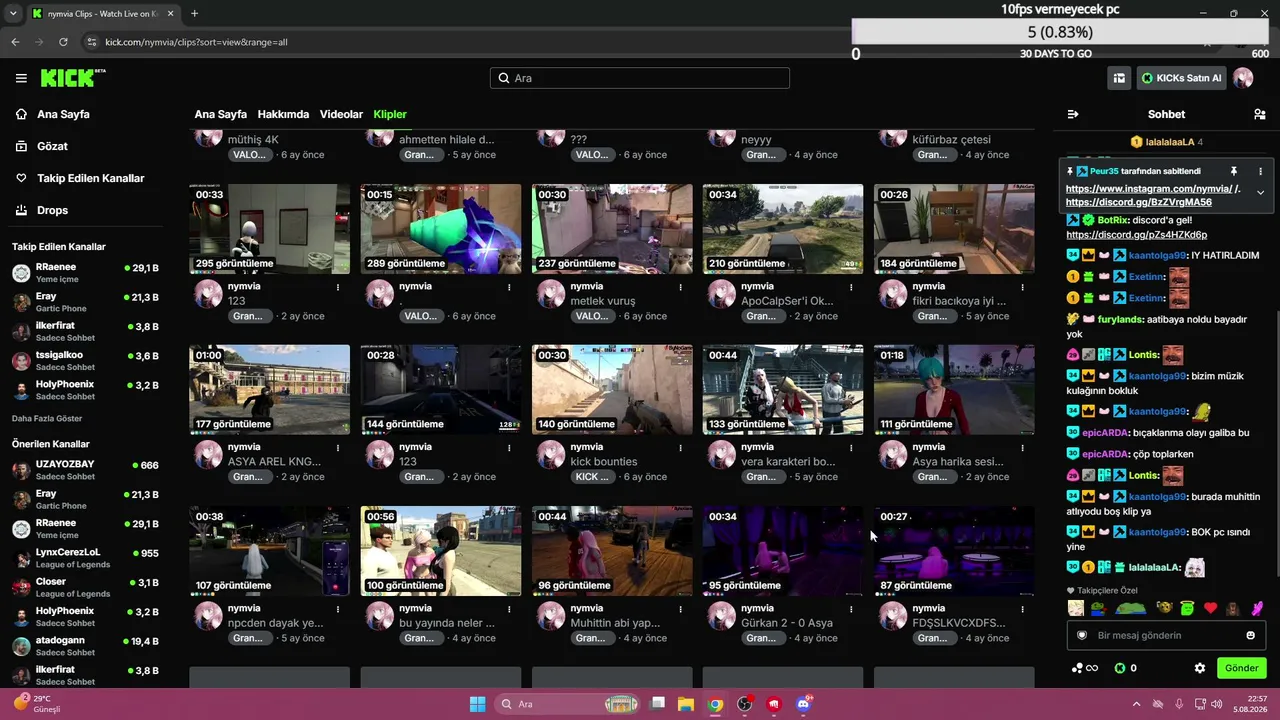
Task: Open the Drops page
Action: click(x=53, y=210)
